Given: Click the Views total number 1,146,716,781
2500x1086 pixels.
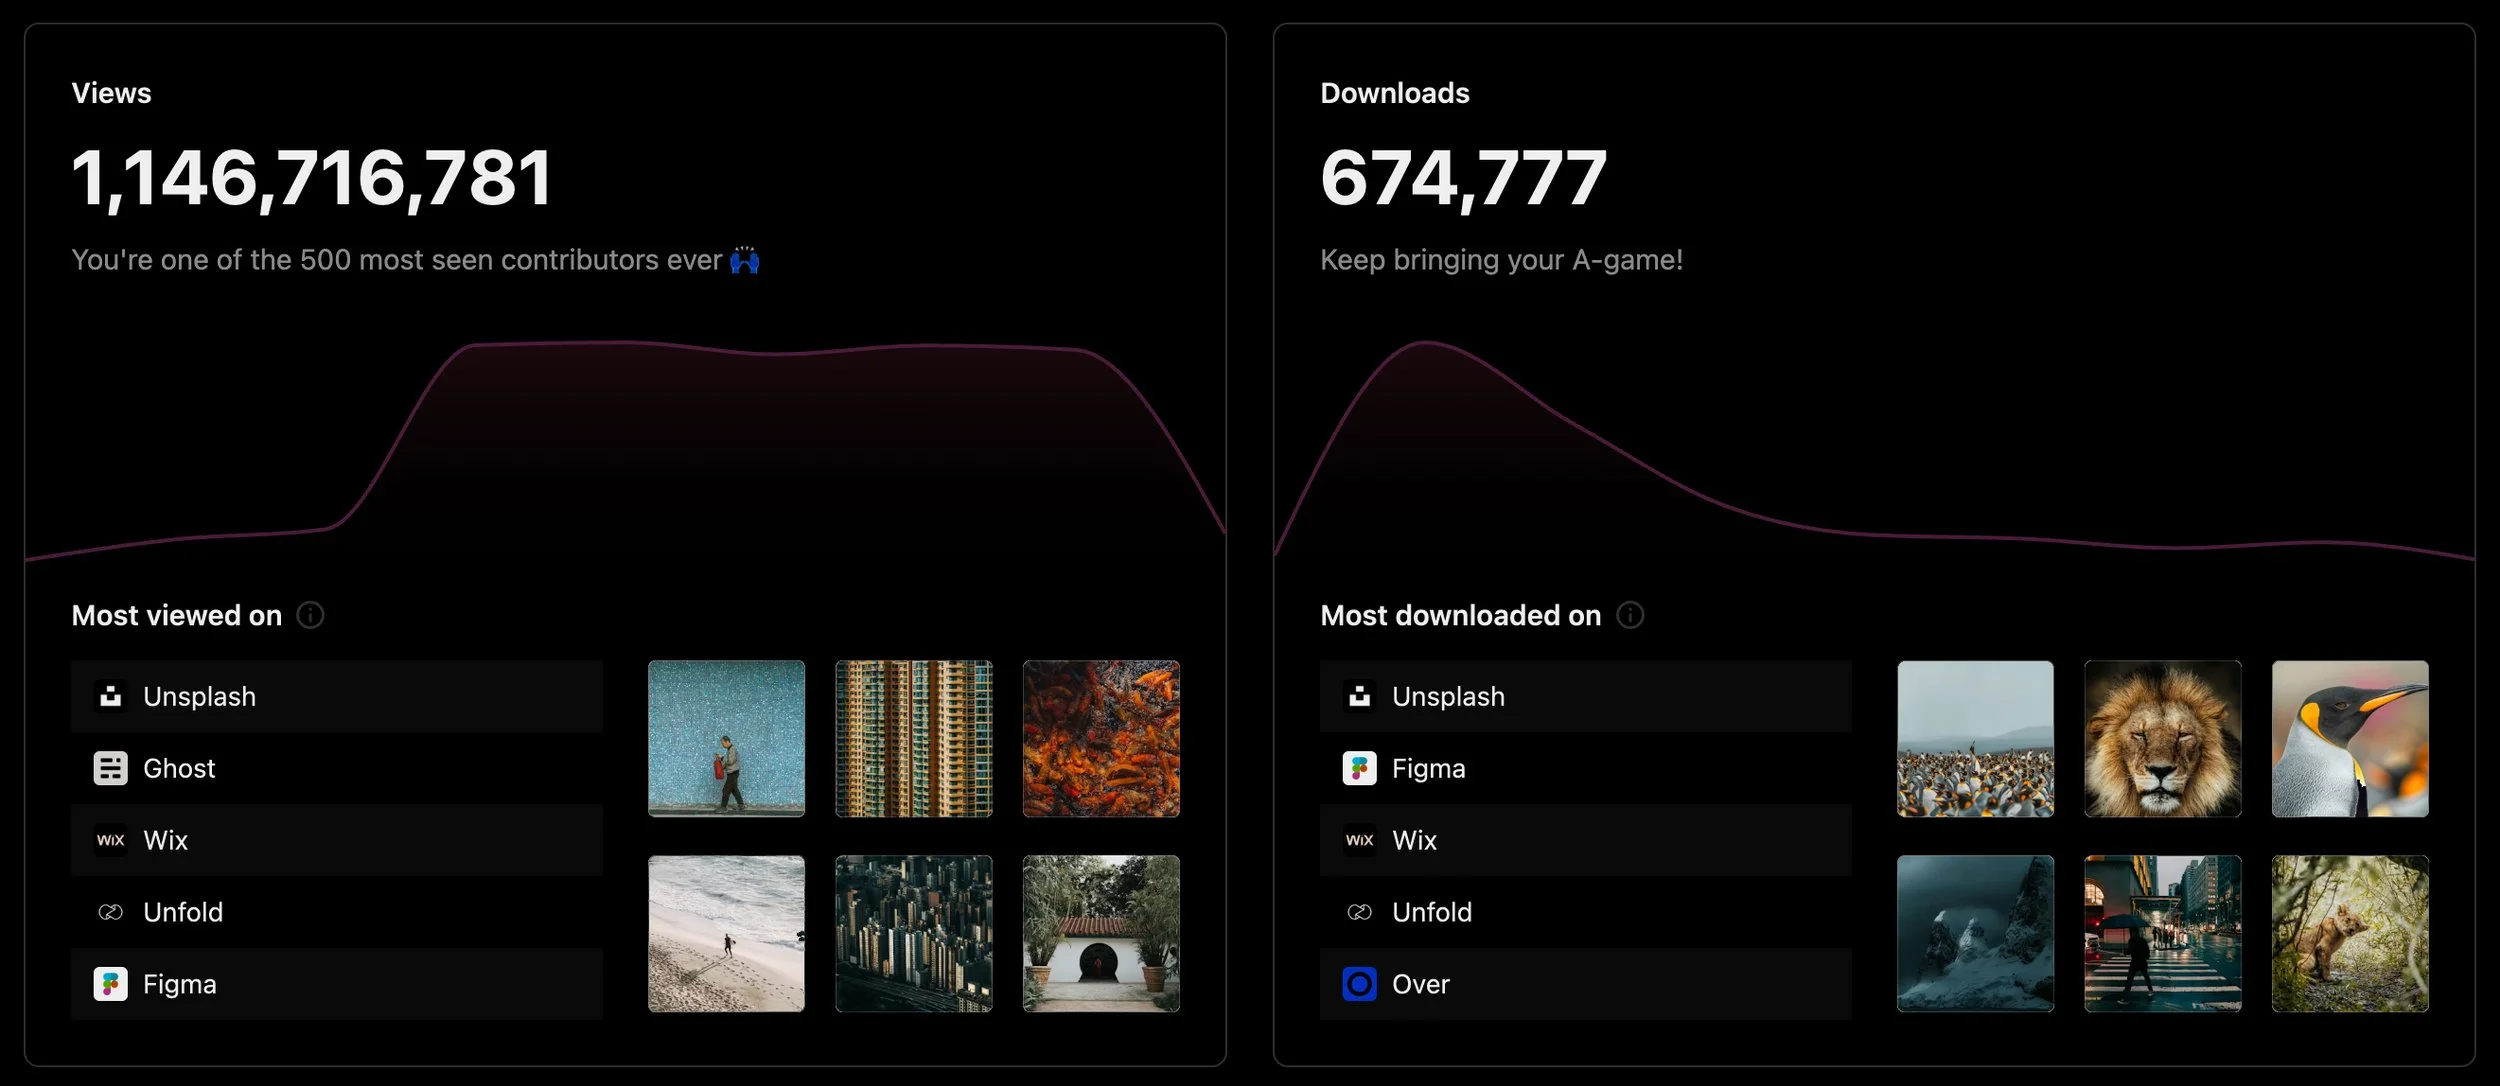Looking at the screenshot, I should 311,178.
